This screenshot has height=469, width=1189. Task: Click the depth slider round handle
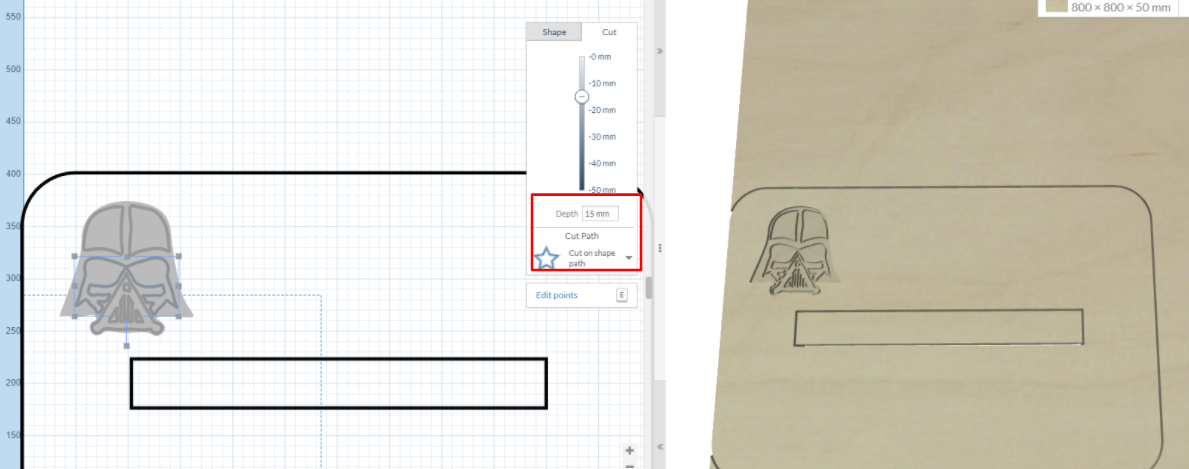pos(582,96)
